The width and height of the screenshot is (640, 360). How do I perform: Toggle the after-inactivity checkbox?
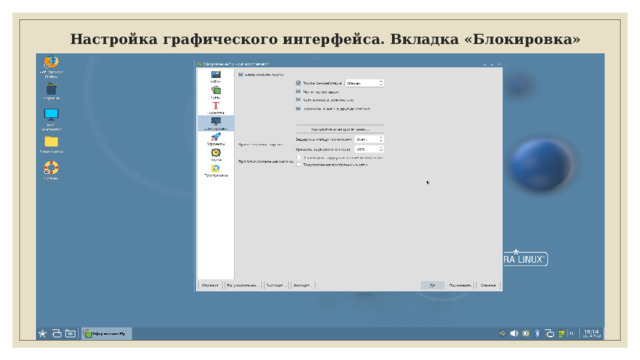click(x=298, y=83)
